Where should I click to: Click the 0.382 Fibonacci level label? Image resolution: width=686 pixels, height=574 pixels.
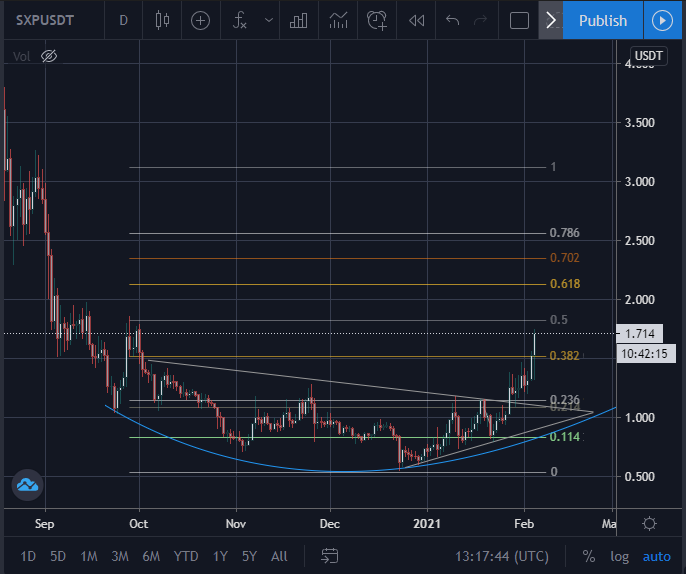coord(564,356)
